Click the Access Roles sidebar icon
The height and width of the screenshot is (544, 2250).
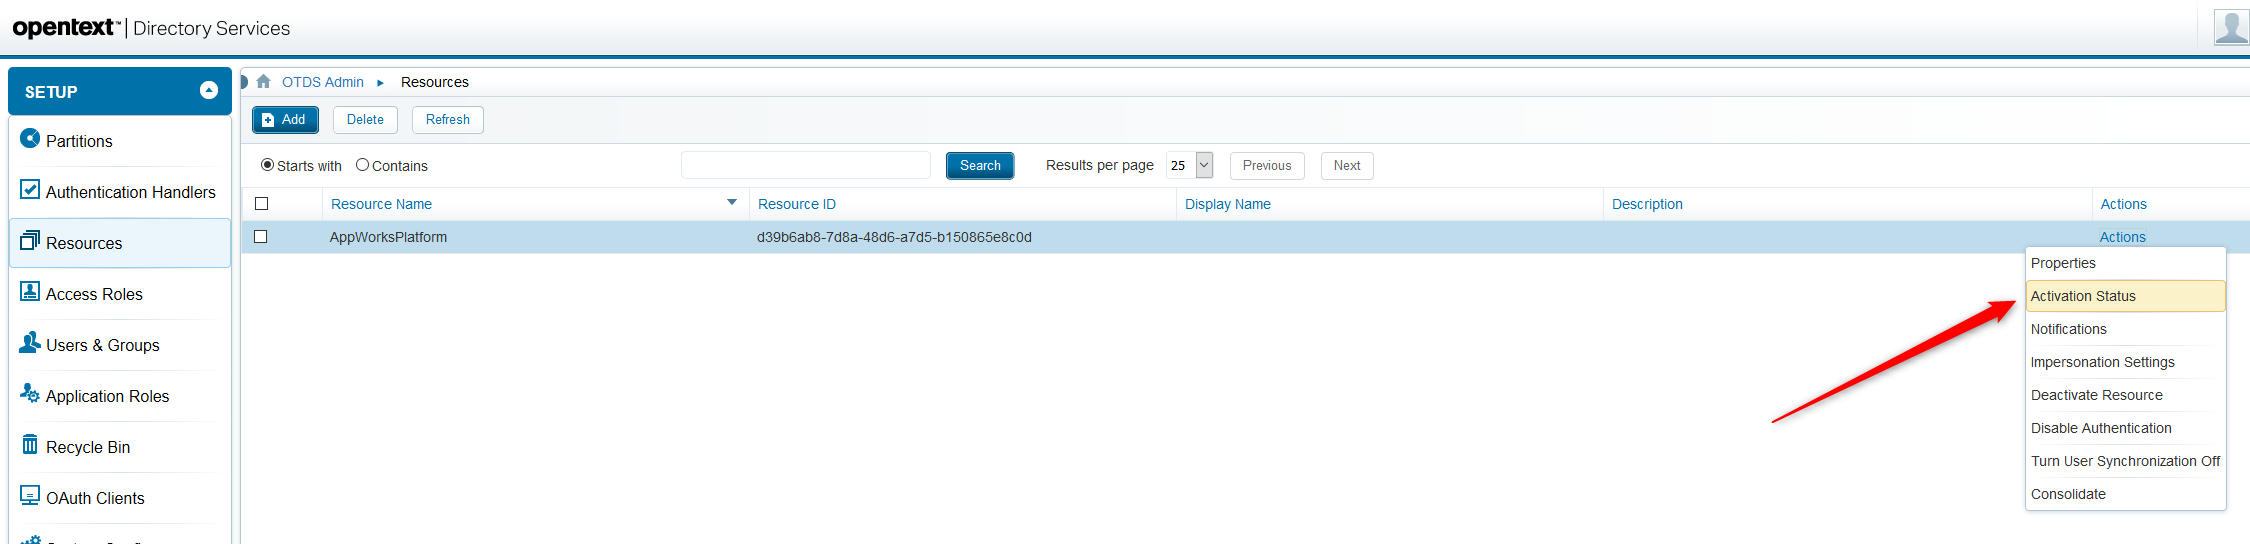tap(30, 292)
